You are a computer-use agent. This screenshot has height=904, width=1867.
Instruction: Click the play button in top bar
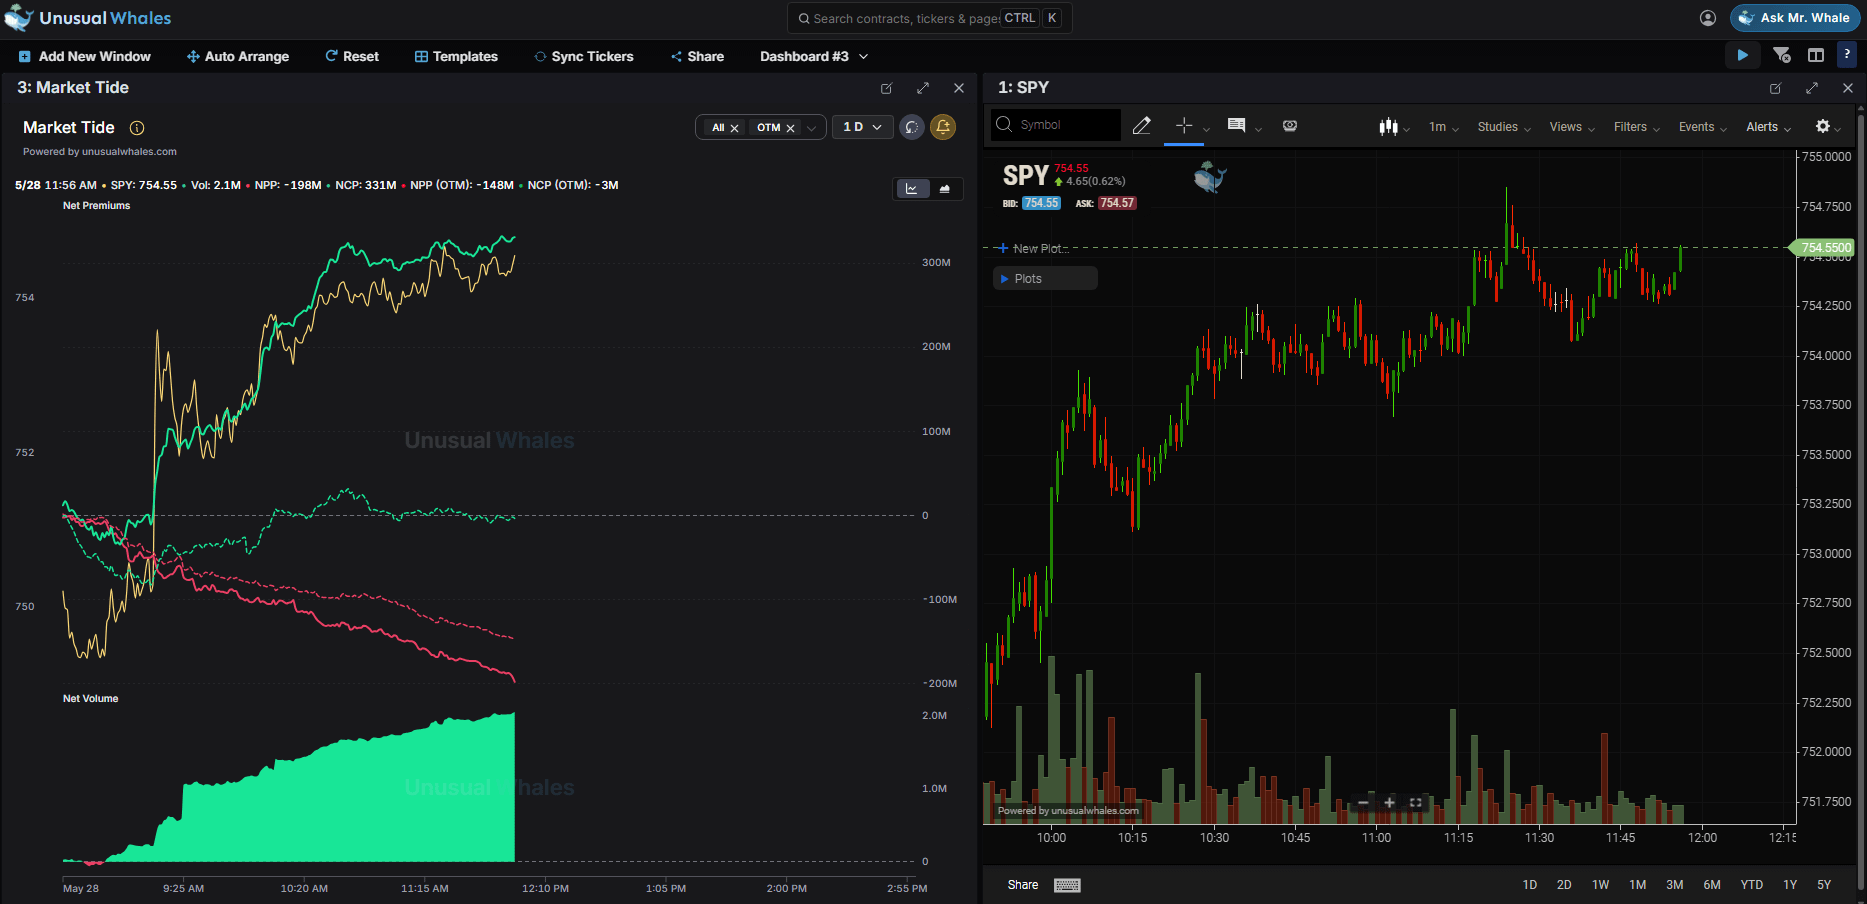click(1743, 56)
